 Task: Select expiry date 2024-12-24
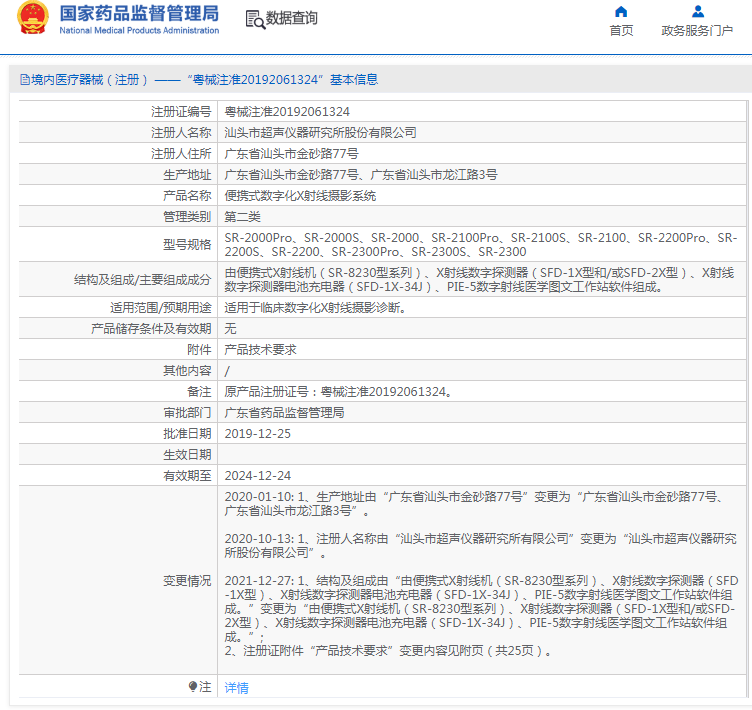(x=258, y=476)
